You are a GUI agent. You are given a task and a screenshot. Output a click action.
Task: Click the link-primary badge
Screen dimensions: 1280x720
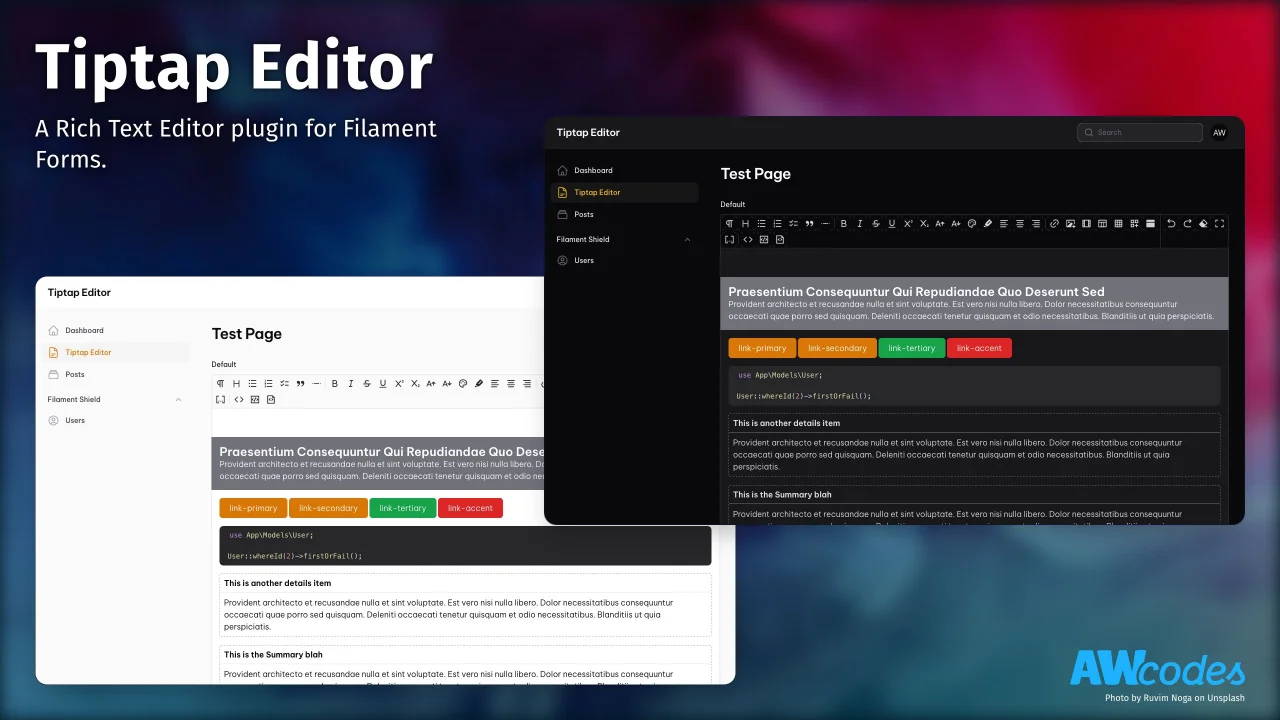point(761,348)
